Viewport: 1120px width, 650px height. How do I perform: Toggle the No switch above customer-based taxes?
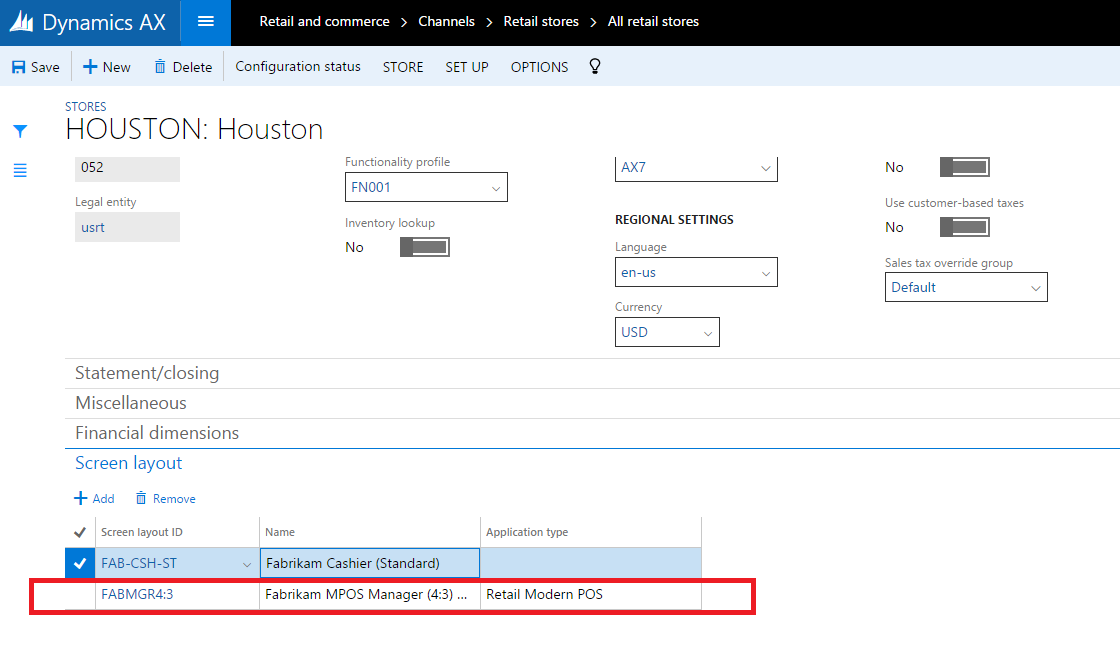tap(964, 167)
